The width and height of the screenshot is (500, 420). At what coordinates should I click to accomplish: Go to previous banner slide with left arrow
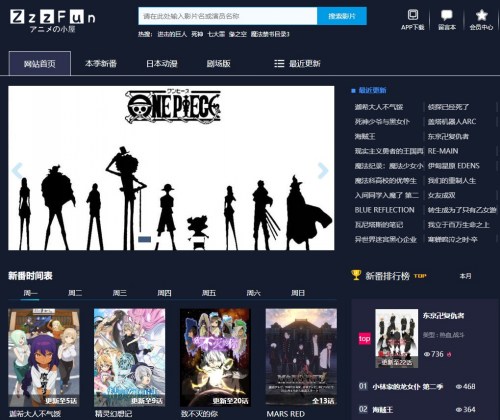tap(17, 170)
